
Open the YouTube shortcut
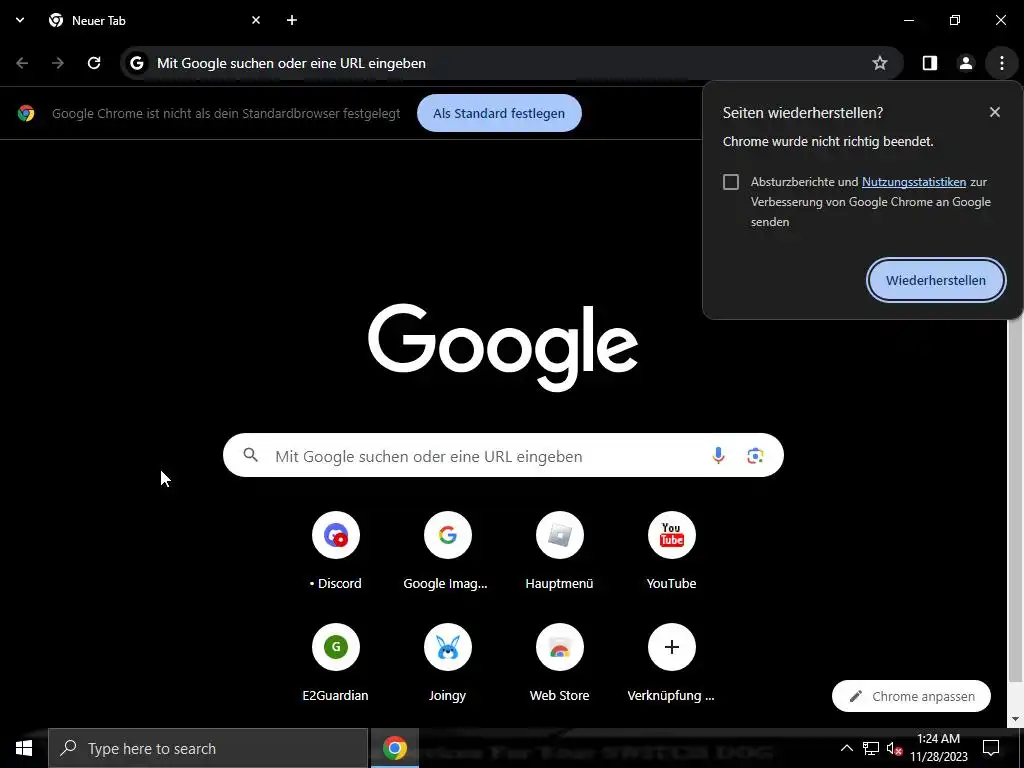click(671, 551)
